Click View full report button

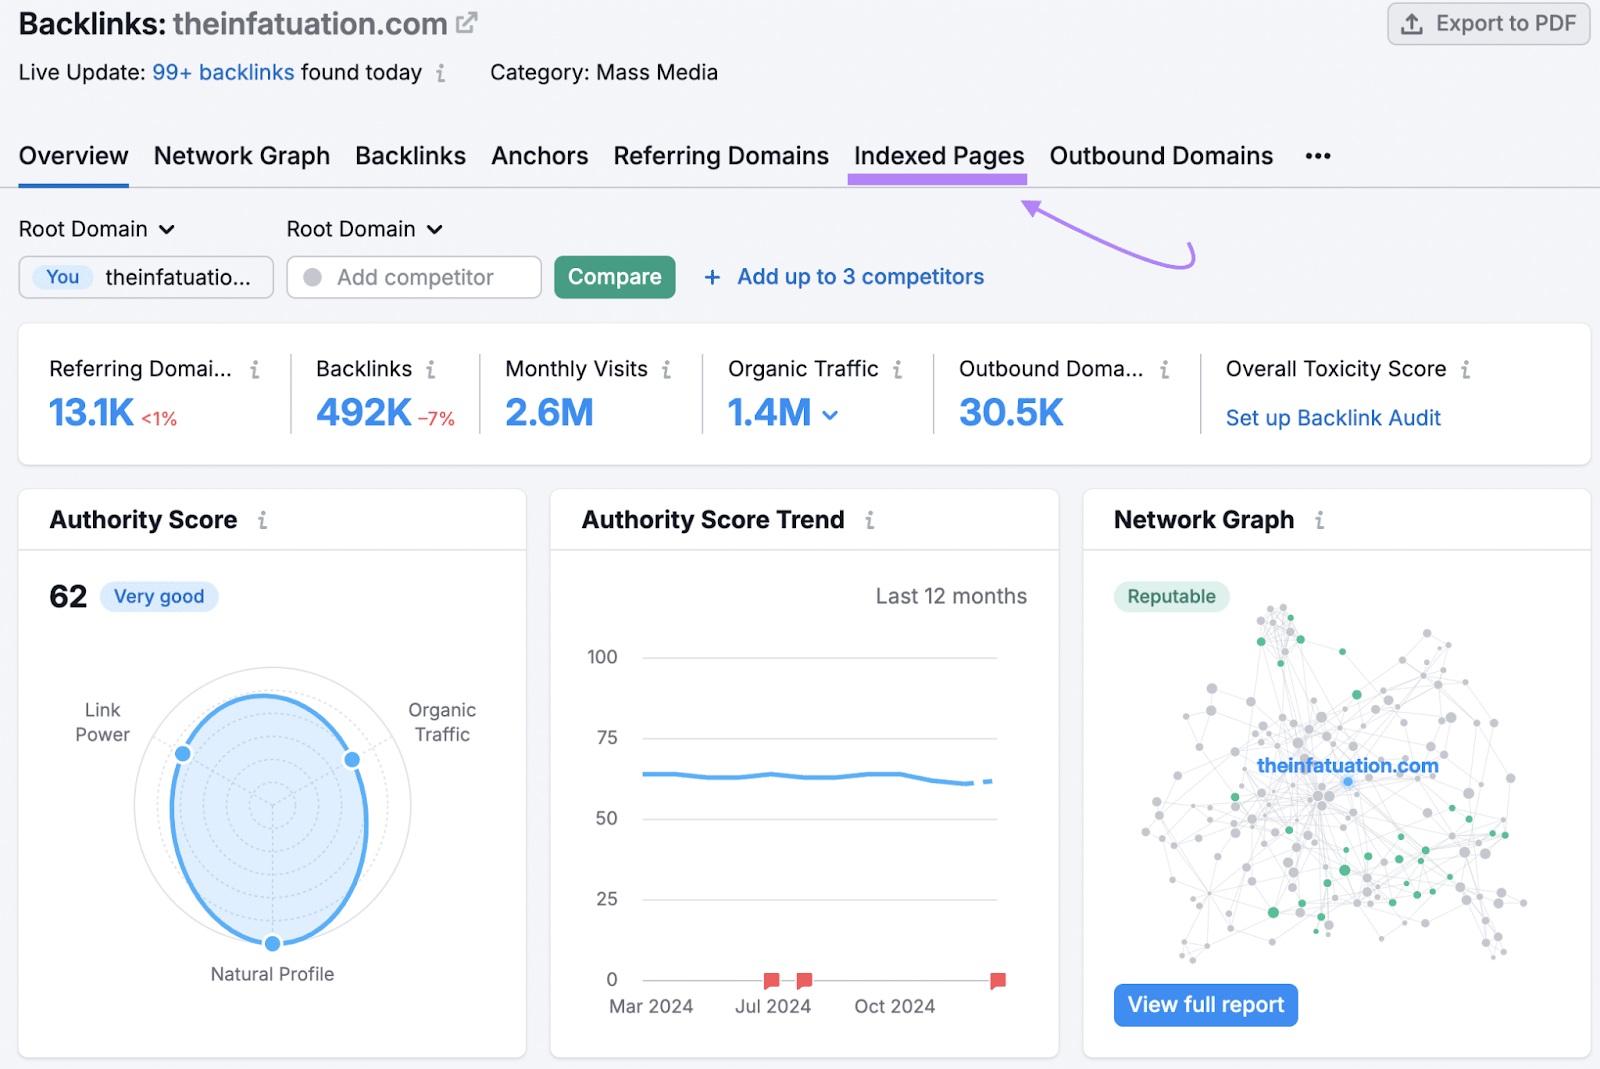click(1205, 1005)
